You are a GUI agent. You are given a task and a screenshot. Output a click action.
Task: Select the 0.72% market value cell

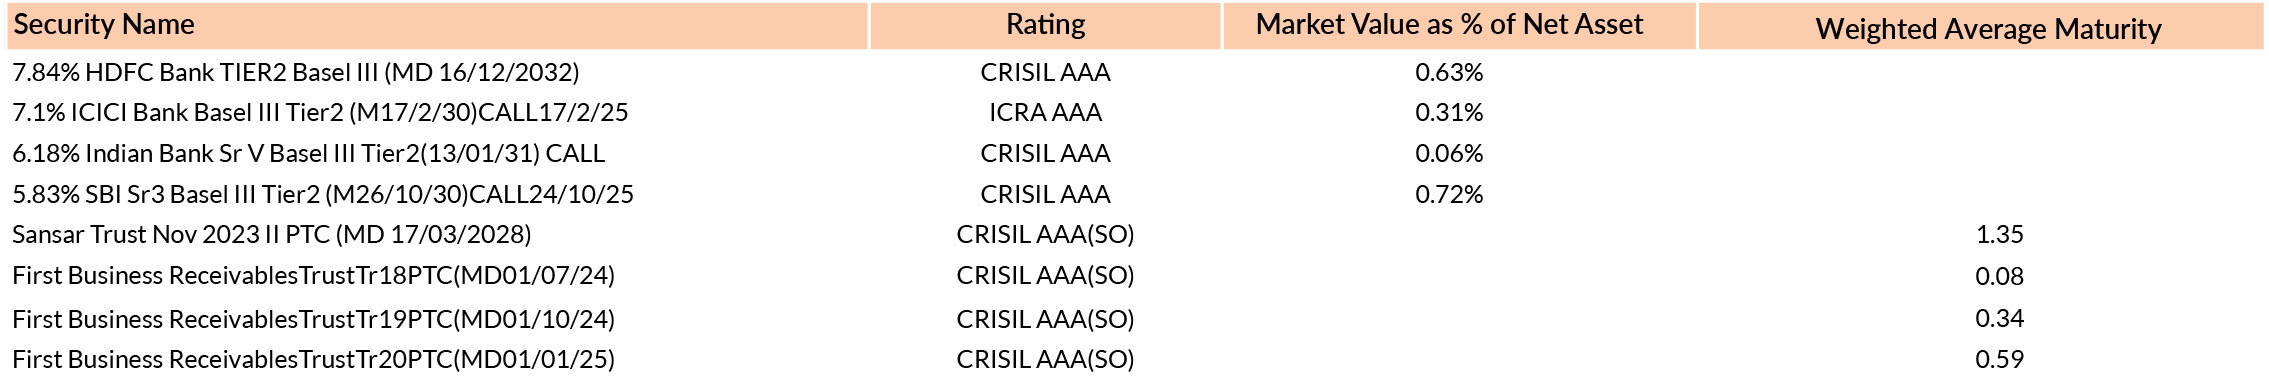point(1449,194)
